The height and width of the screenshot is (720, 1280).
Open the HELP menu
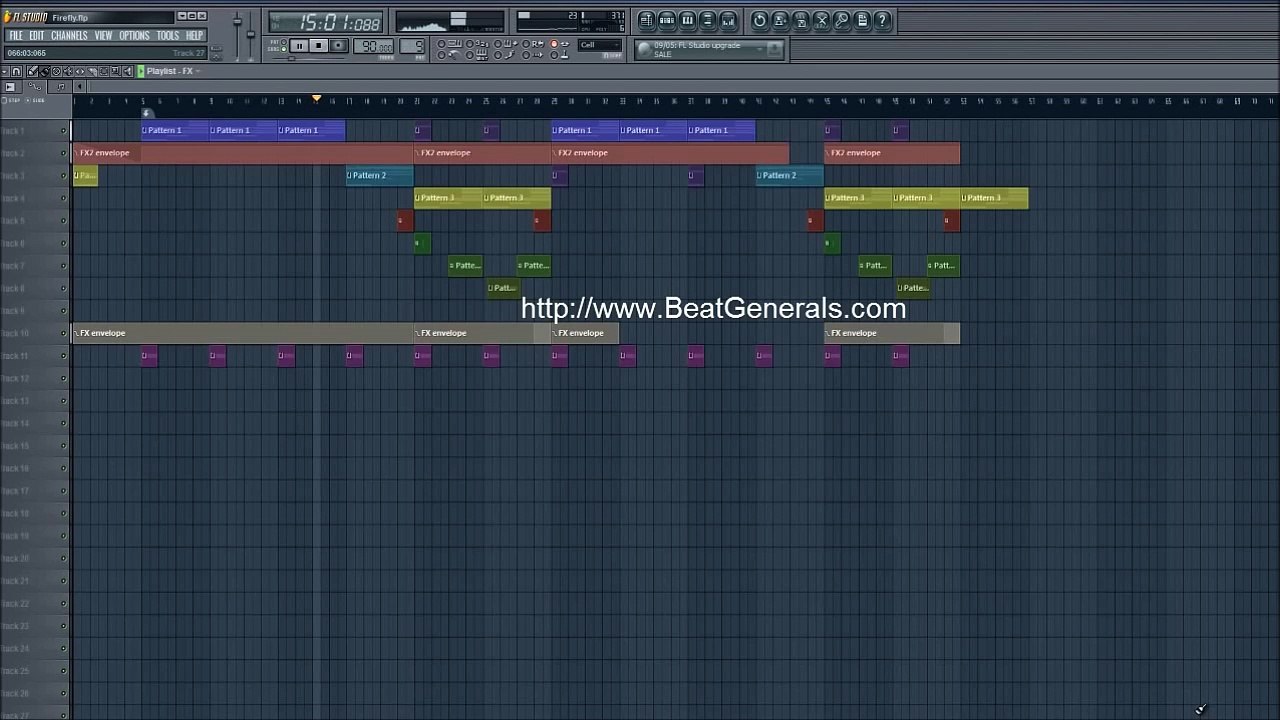tap(194, 35)
